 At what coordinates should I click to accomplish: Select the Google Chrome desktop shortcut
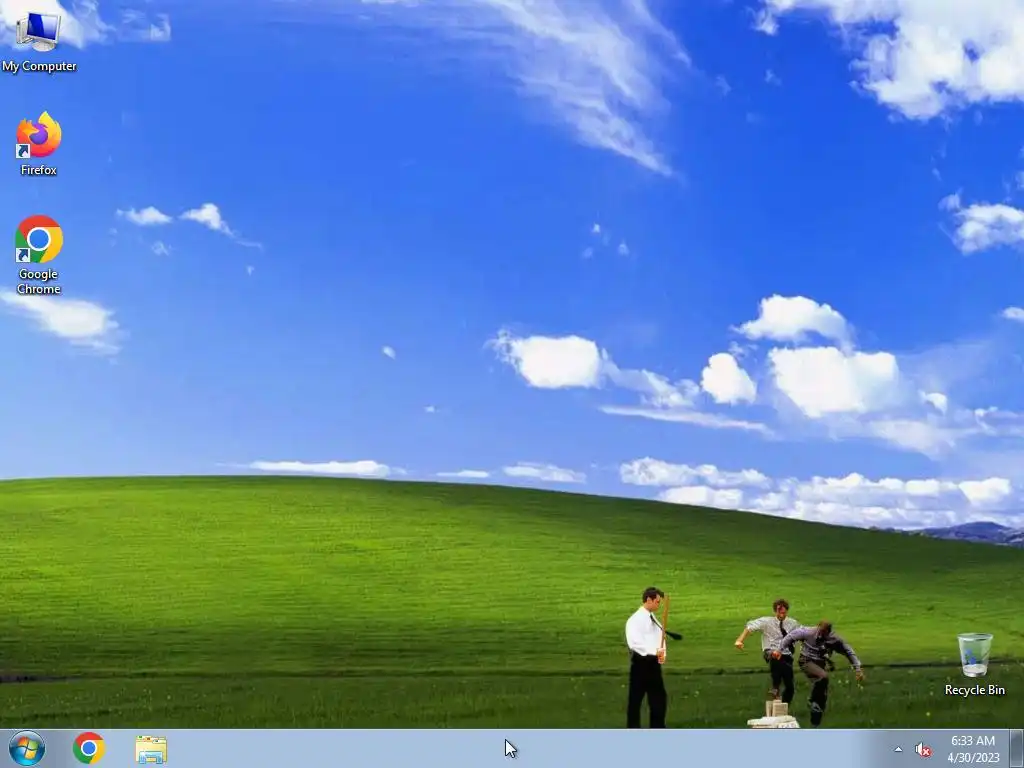tap(39, 254)
